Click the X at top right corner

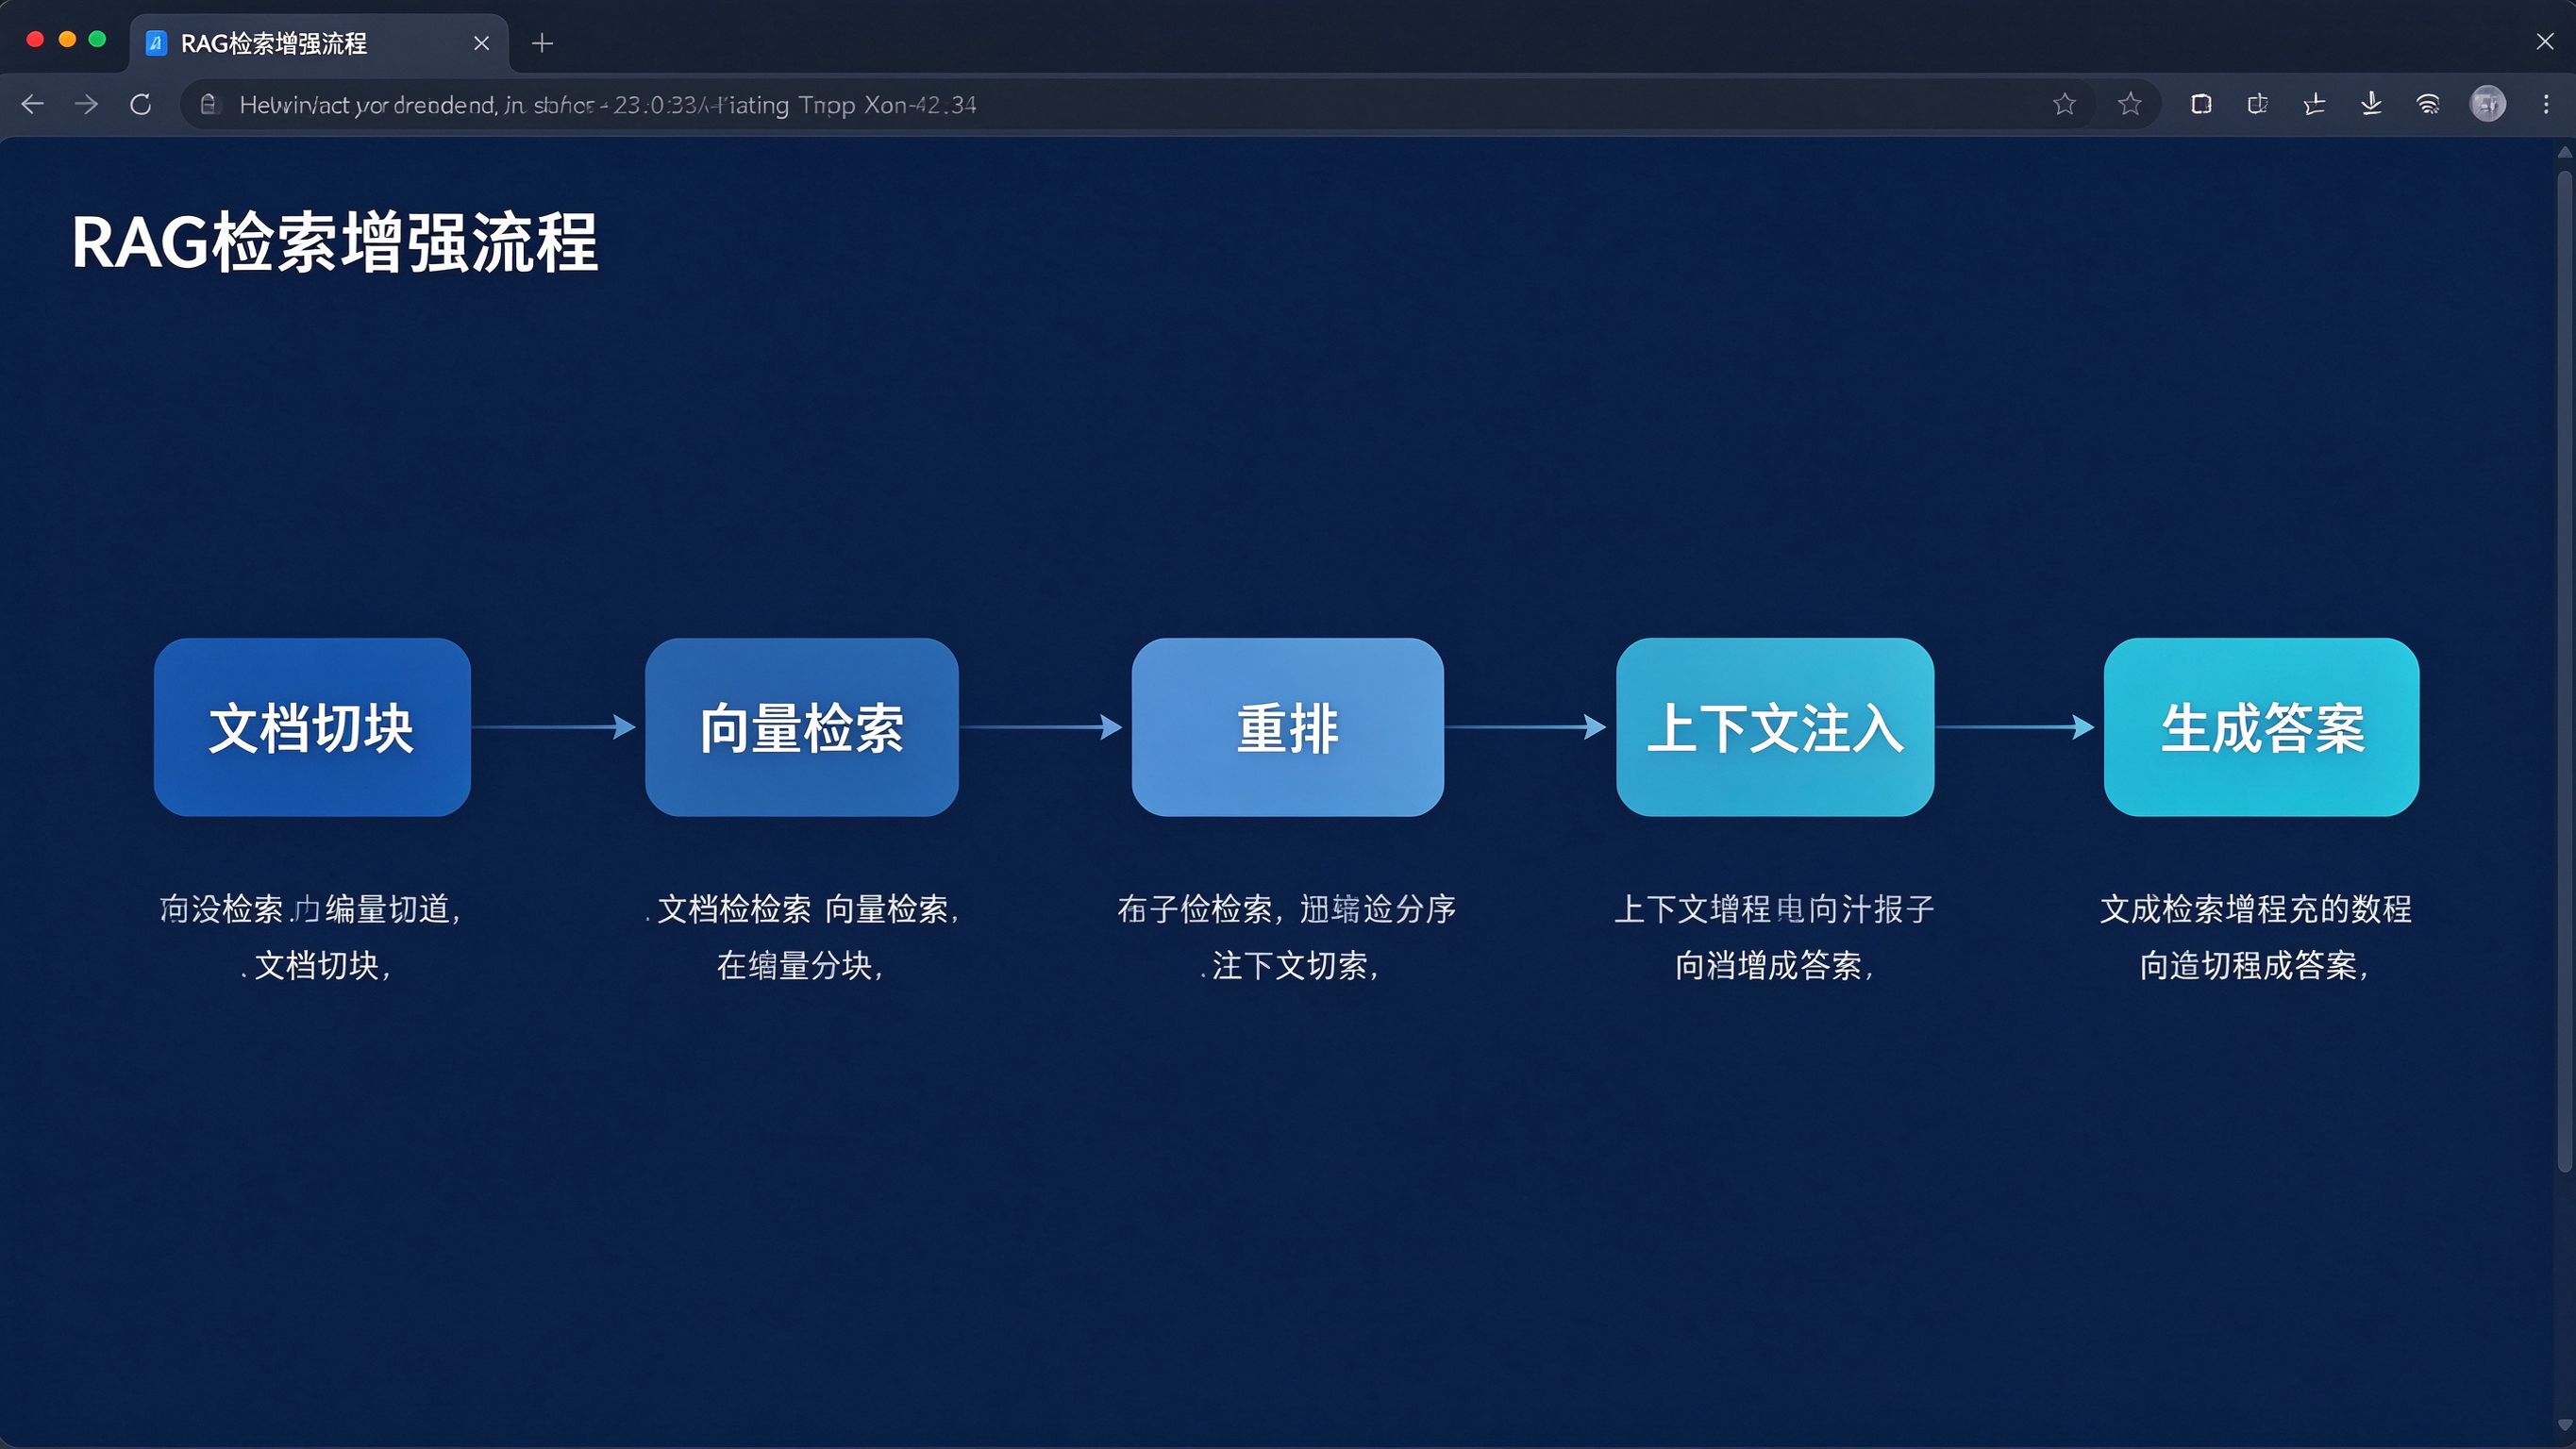2545,41
